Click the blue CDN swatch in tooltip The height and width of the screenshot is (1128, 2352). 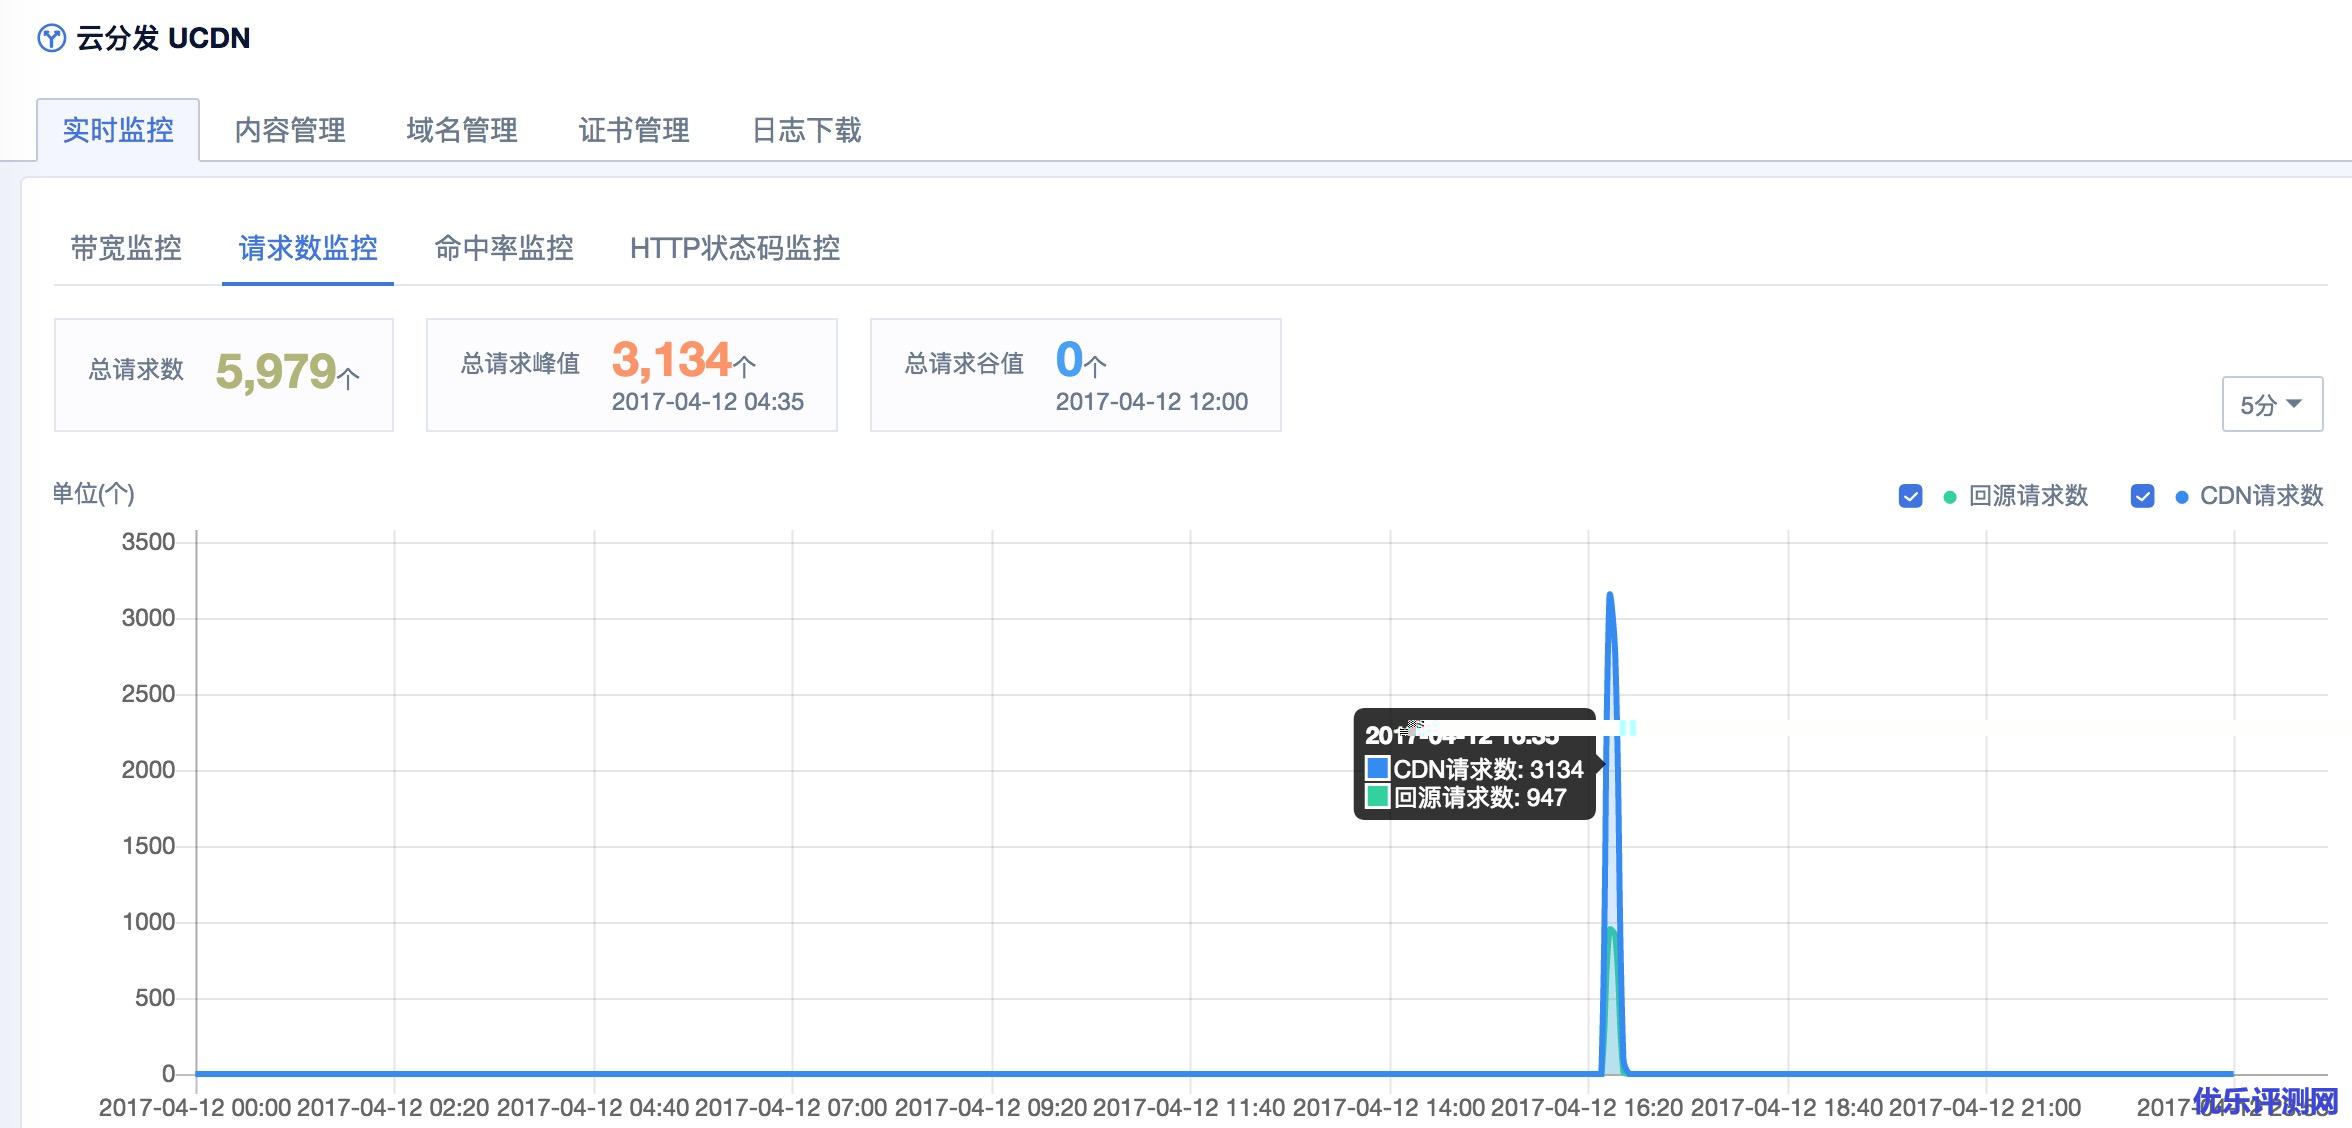(x=1377, y=768)
